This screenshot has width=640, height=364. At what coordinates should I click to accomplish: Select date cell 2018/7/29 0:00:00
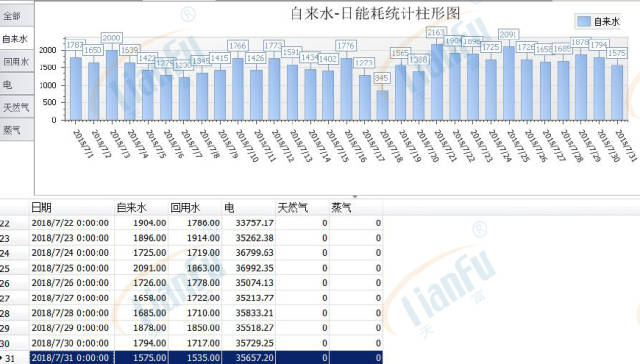(72, 328)
